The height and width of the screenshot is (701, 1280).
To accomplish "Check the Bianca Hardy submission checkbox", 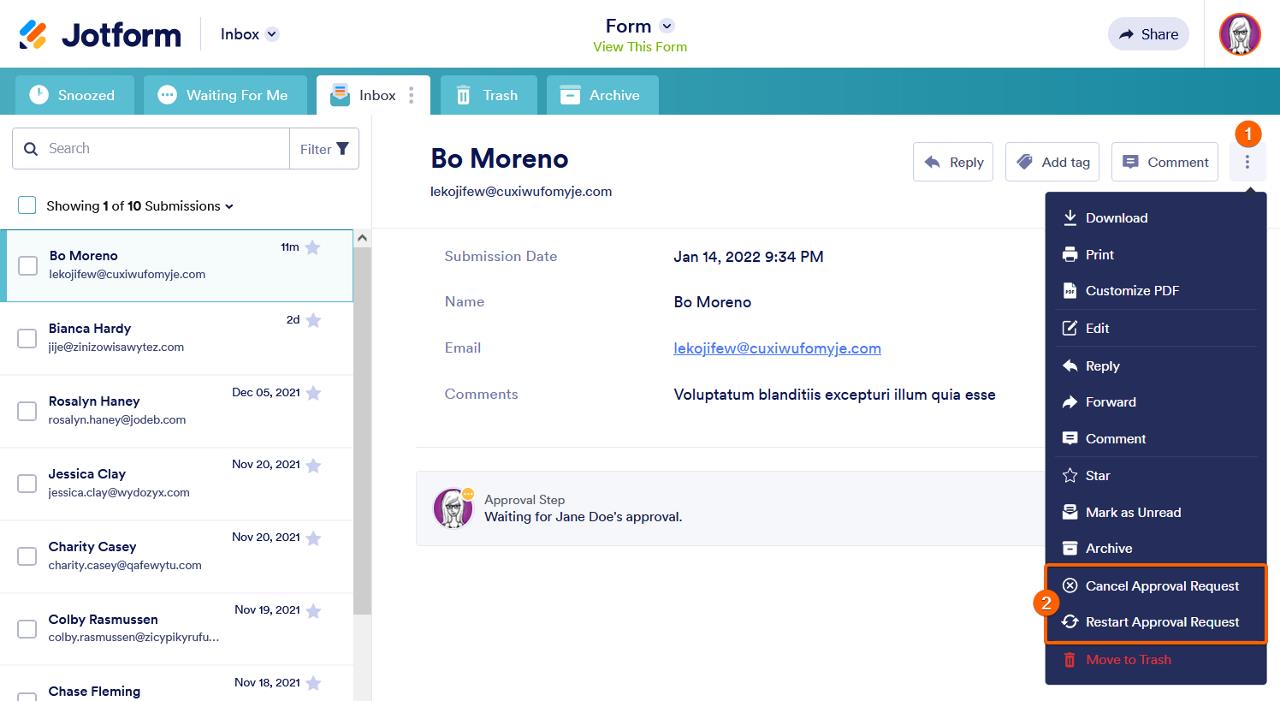I will [28, 338].
